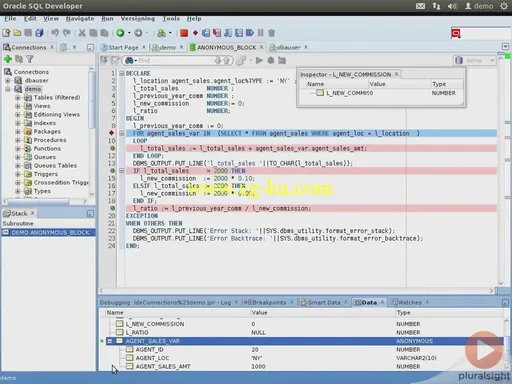512x384 pixels.
Task: Click the Garbage Collection trash icon
Action: [x=272, y=33]
